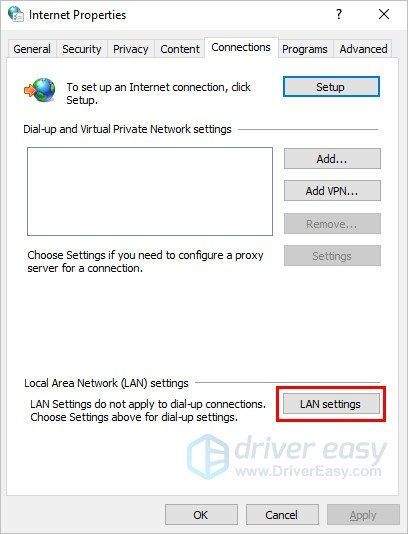Click the Cancel button
This screenshot has width=408, height=534.
[x=282, y=515]
